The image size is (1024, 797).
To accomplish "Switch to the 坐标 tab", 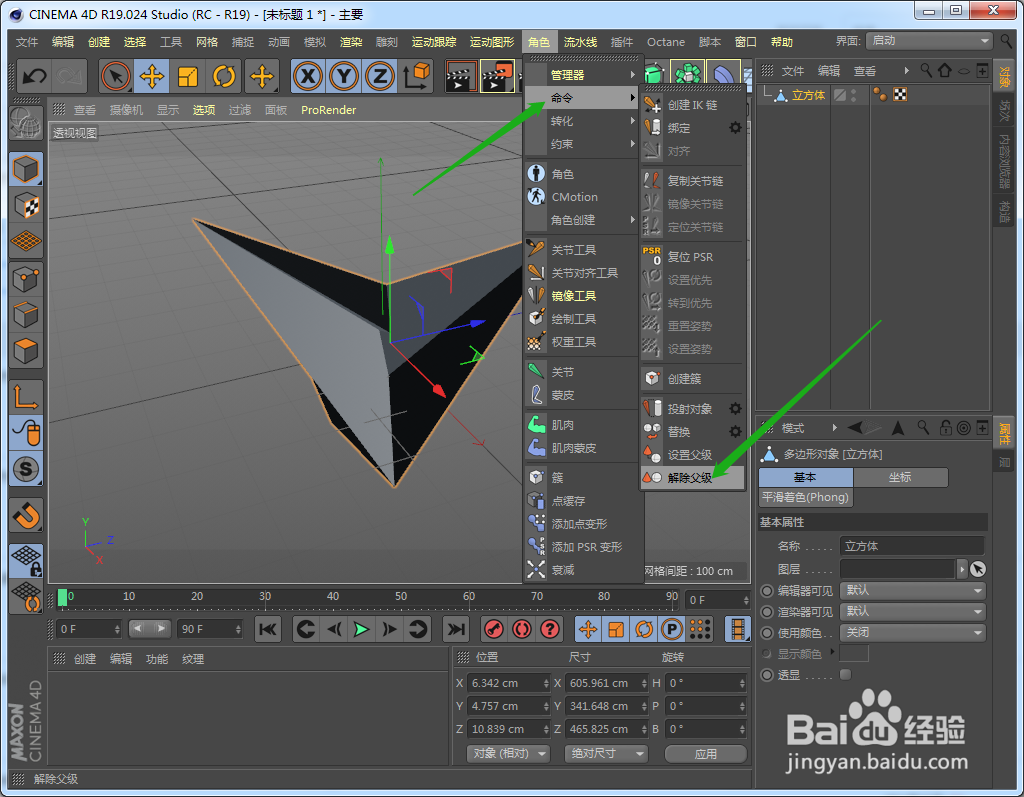I will [x=900, y=478].
